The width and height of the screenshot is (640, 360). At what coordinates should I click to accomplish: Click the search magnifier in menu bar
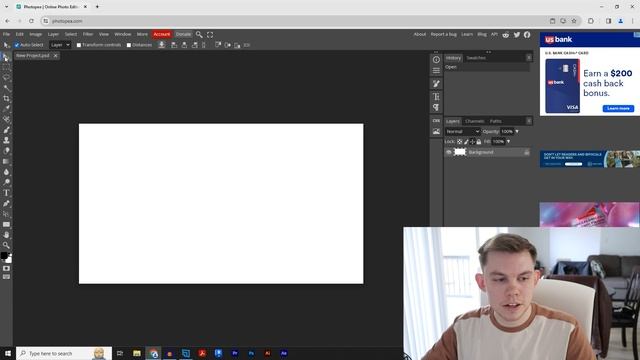199,35
